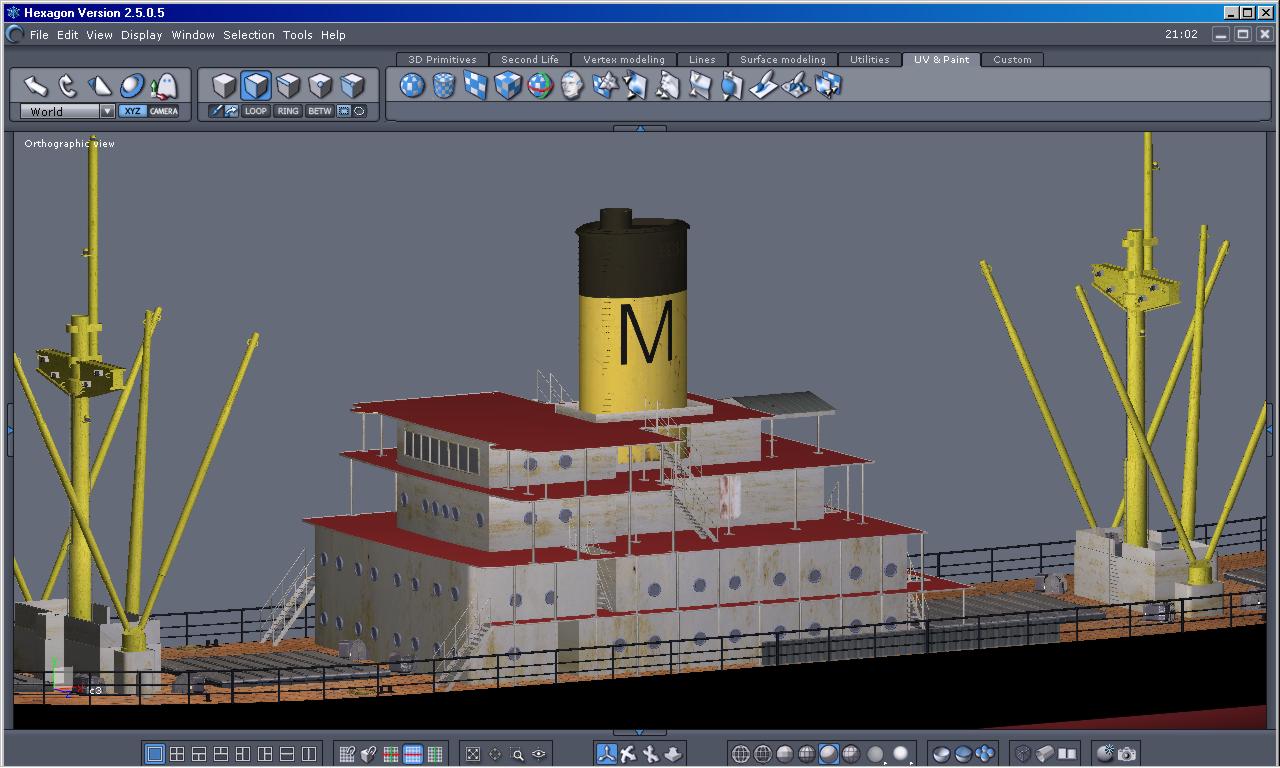The height and width of the screenshot is (768, 1280).
Task: Enable CAMERA manipulator mode
Action: pyautogui.click(x=164, y=111)
